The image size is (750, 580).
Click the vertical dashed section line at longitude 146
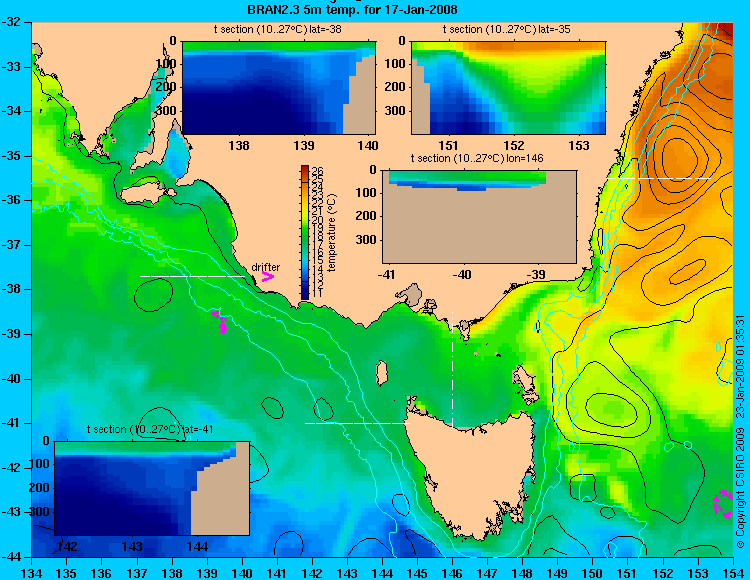coord(452,370)
